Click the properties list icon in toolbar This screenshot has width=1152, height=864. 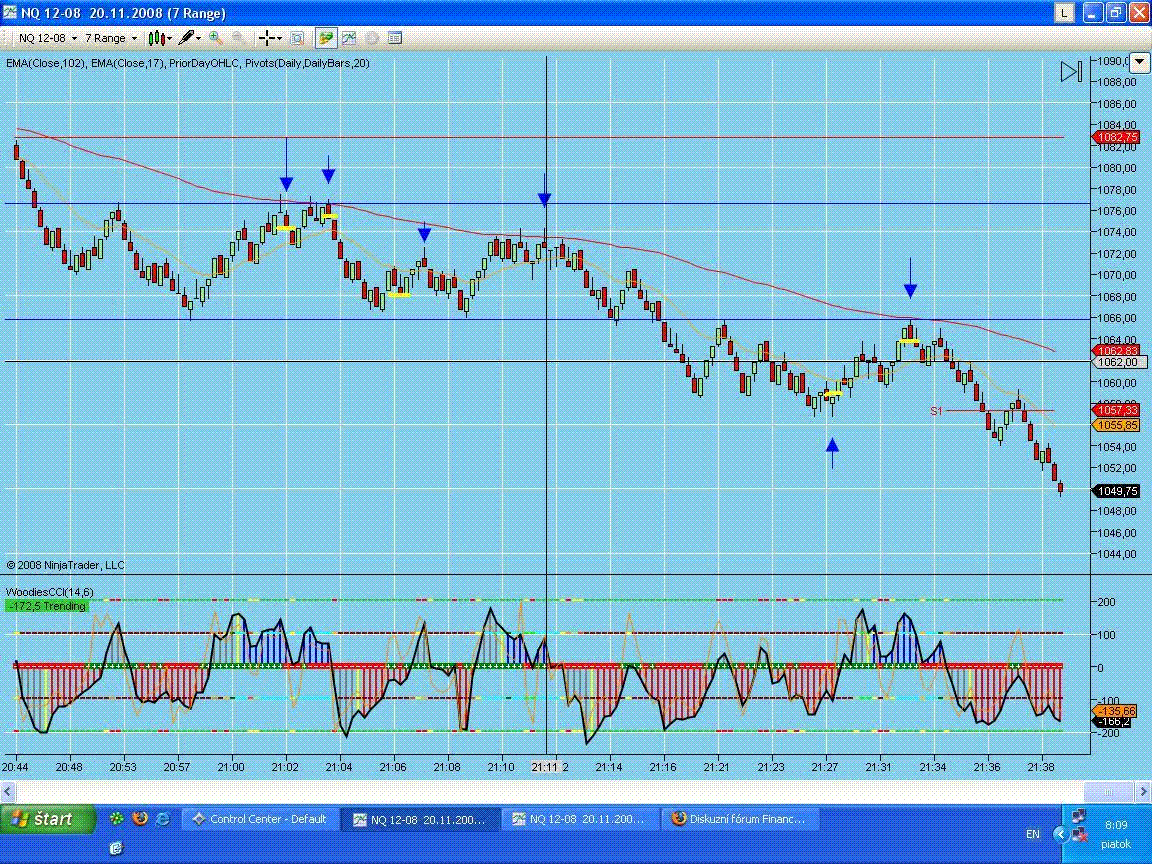(395, 38)
